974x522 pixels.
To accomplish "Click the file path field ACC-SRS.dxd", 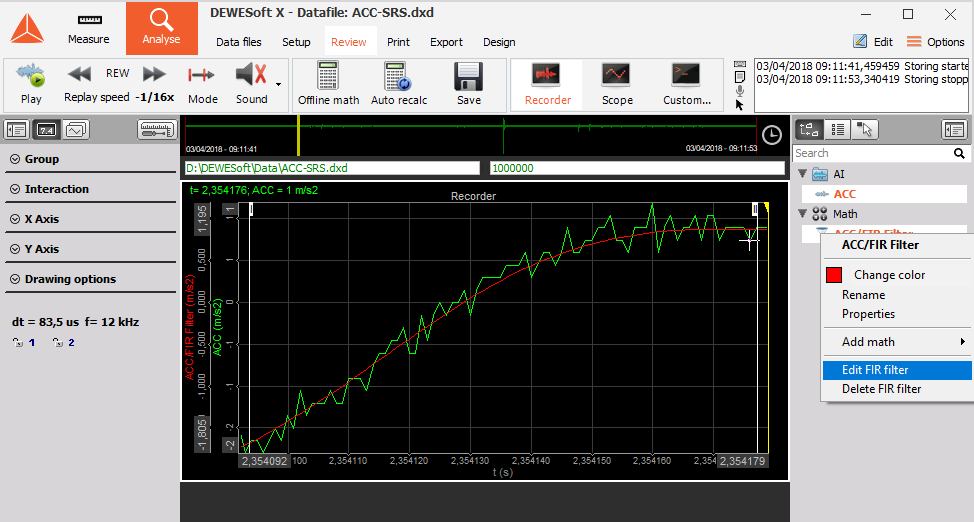I will (x=332, y=168).
